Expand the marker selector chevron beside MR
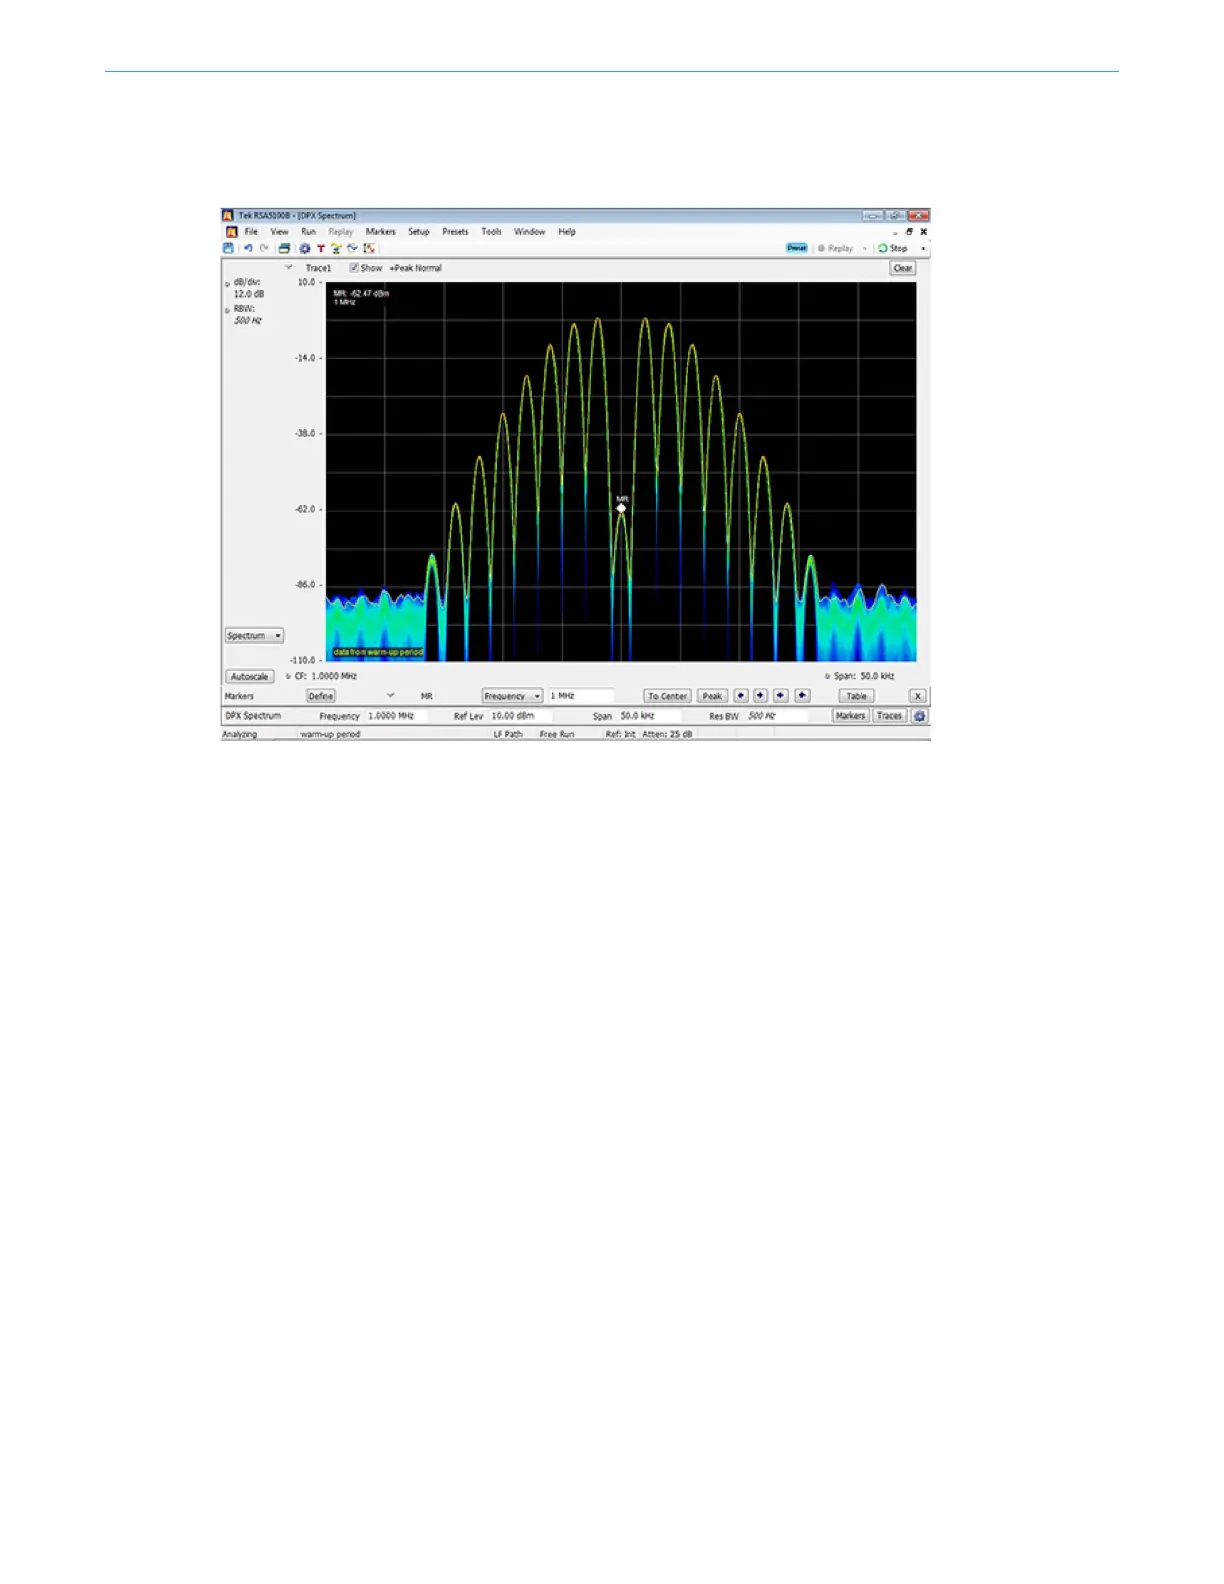This screenshot has width=1224, height=1584. tap(390, 696)
